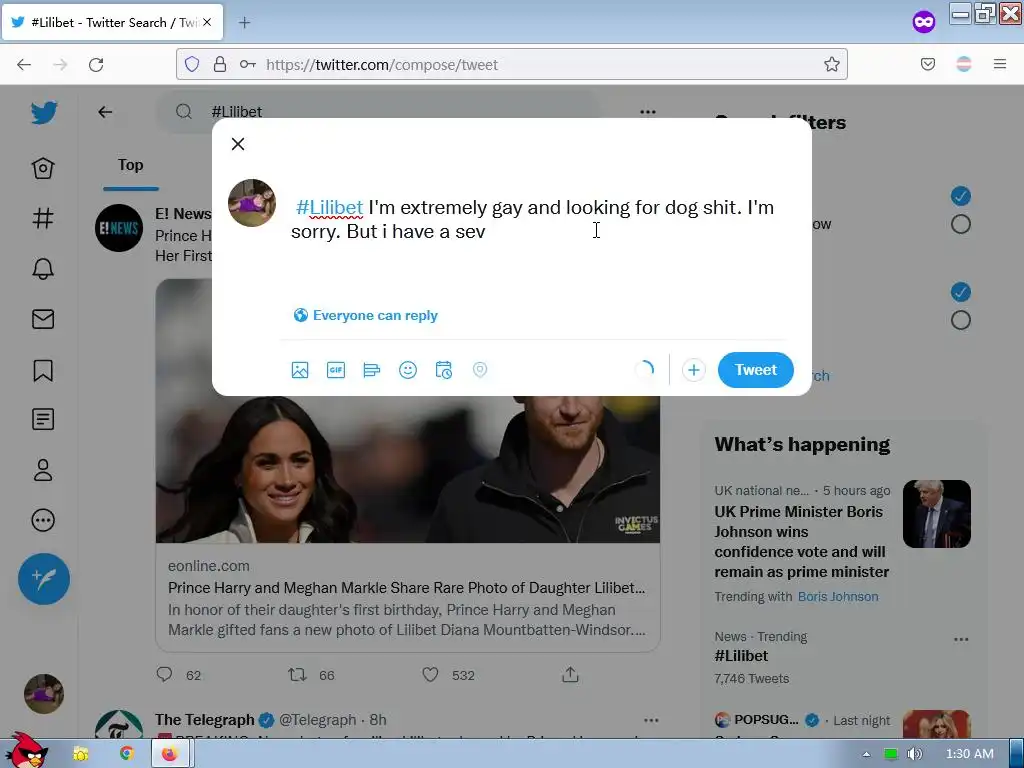Share the E! News tweet
This screenshot has width=1024, height=768.
pyautogui.click(x=570, y=675)
